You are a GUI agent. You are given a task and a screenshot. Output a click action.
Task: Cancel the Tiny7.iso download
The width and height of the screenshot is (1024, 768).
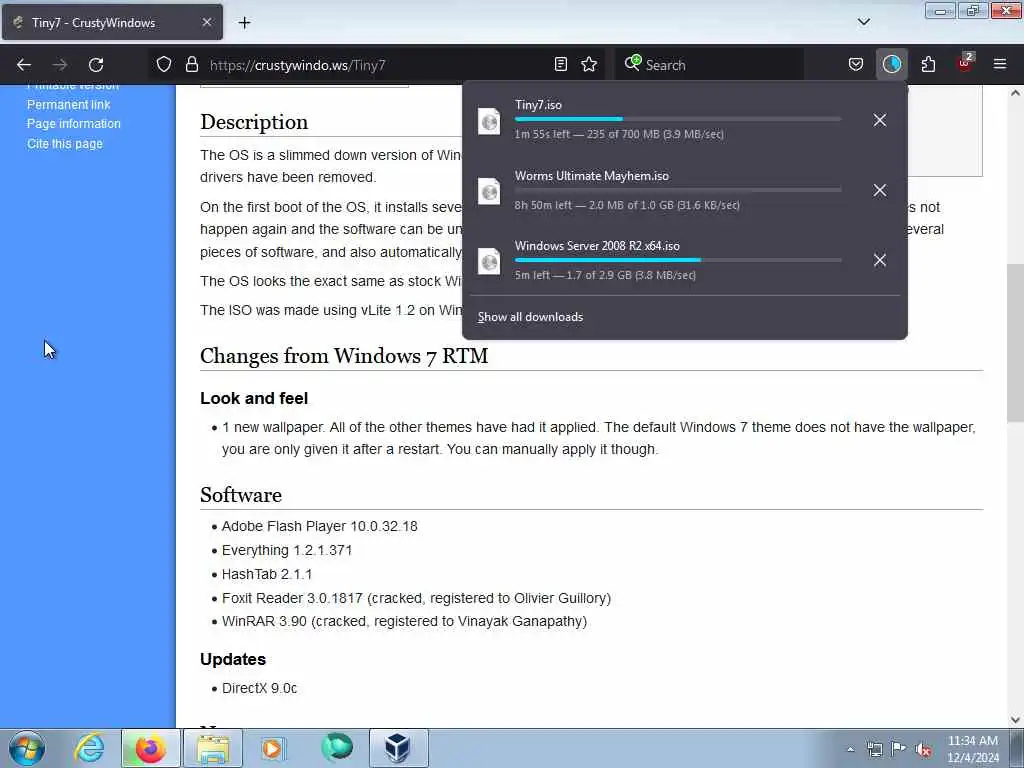click(x=880, y=120)
